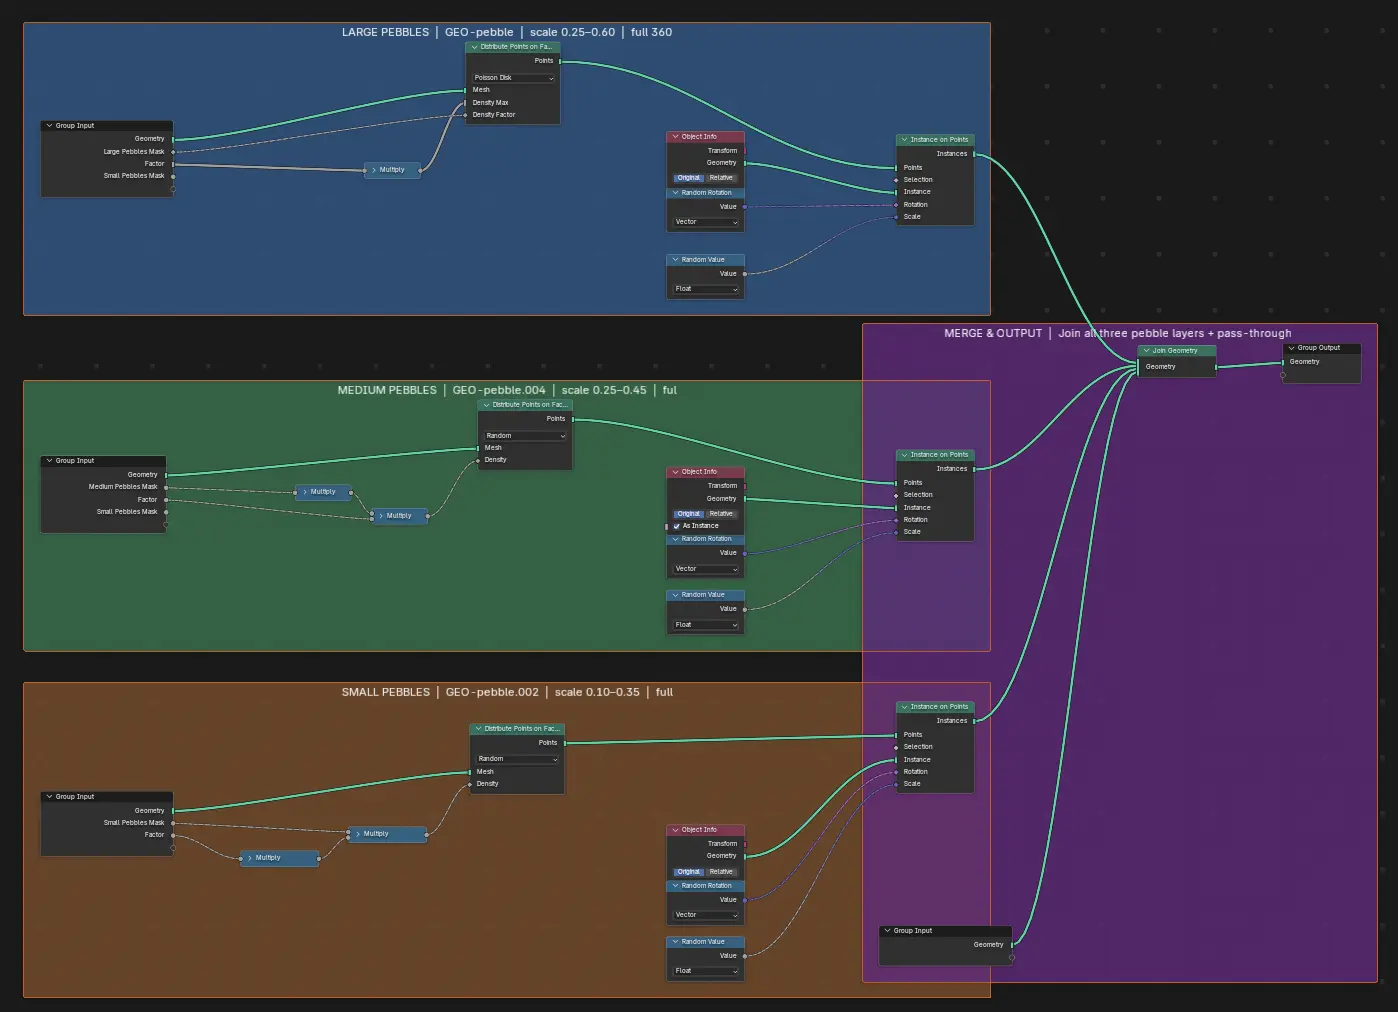Collapse Instance on Points in Medium Pebbles frame
This screenshot has width=1398, height=1012.
click(904, 455)
